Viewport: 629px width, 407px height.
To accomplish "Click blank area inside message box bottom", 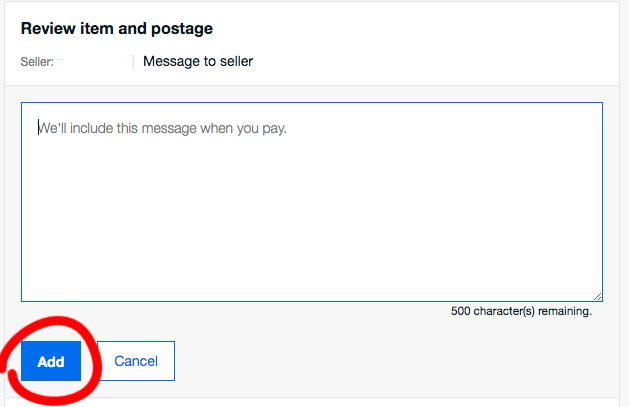I will 312,273.
